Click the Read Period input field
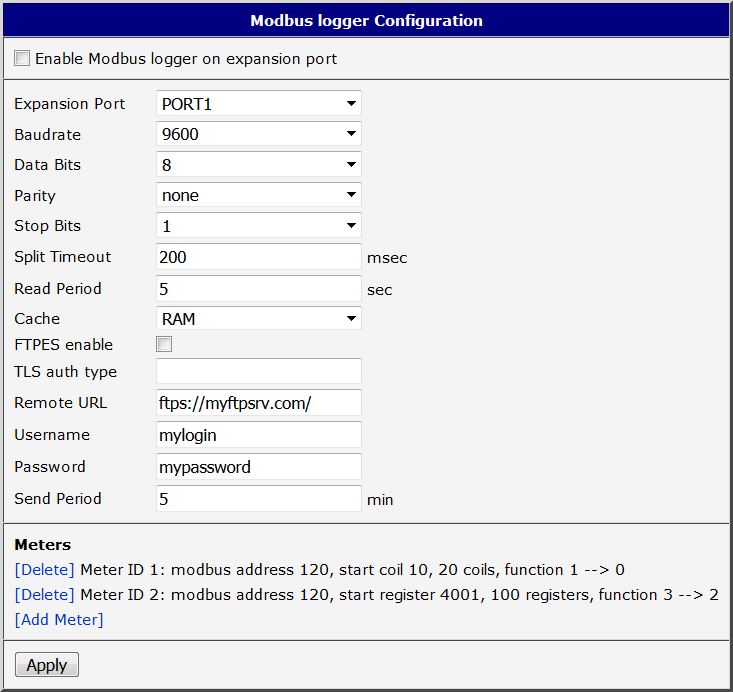Image resolution: width=733 pixels, height=692 pixels. [259, 288]
